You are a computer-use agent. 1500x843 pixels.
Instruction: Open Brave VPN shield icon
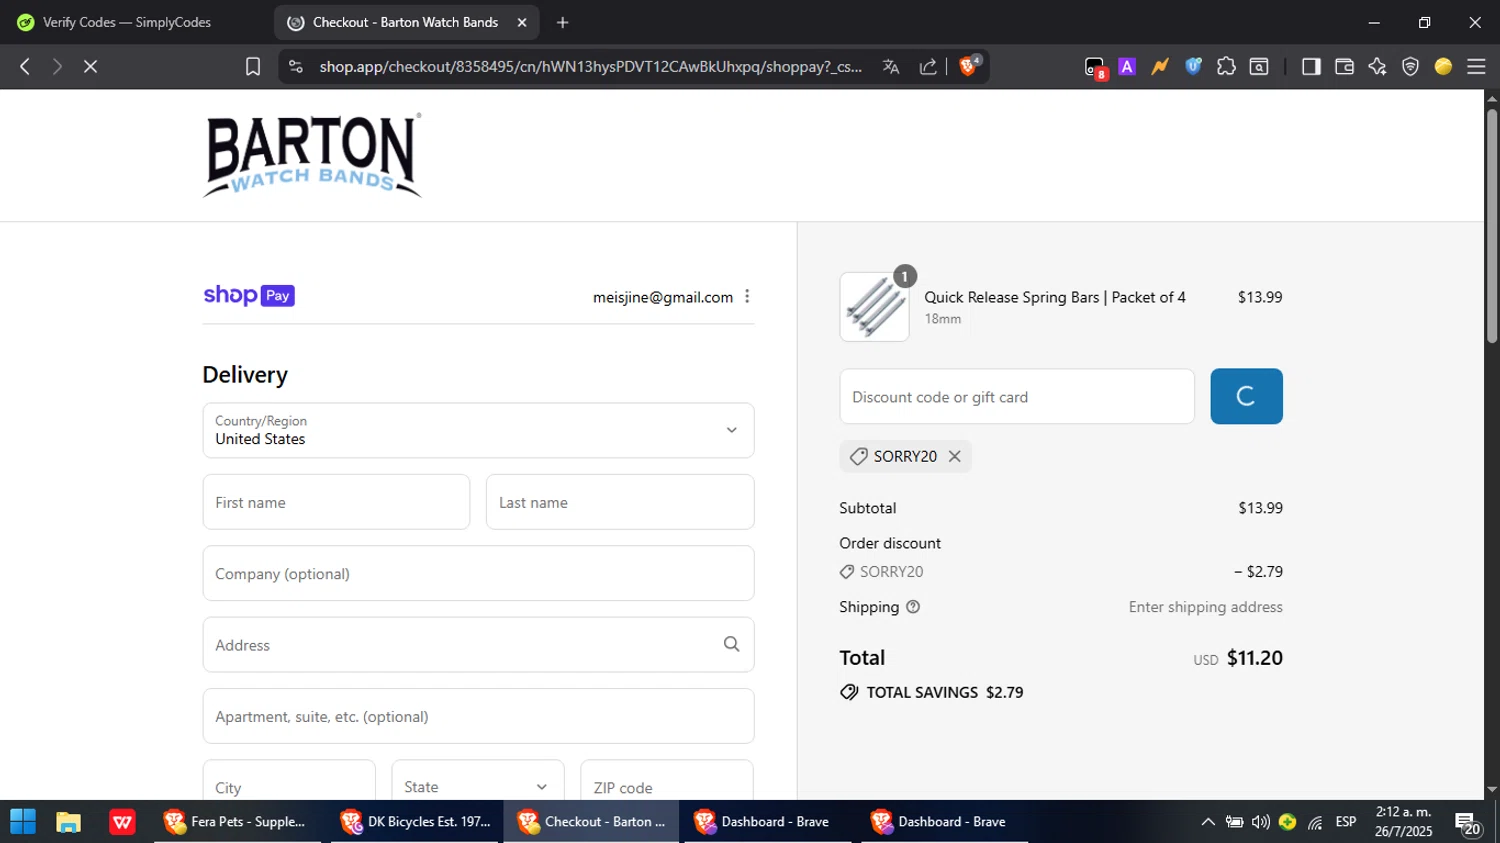(x=1410, y=66)
